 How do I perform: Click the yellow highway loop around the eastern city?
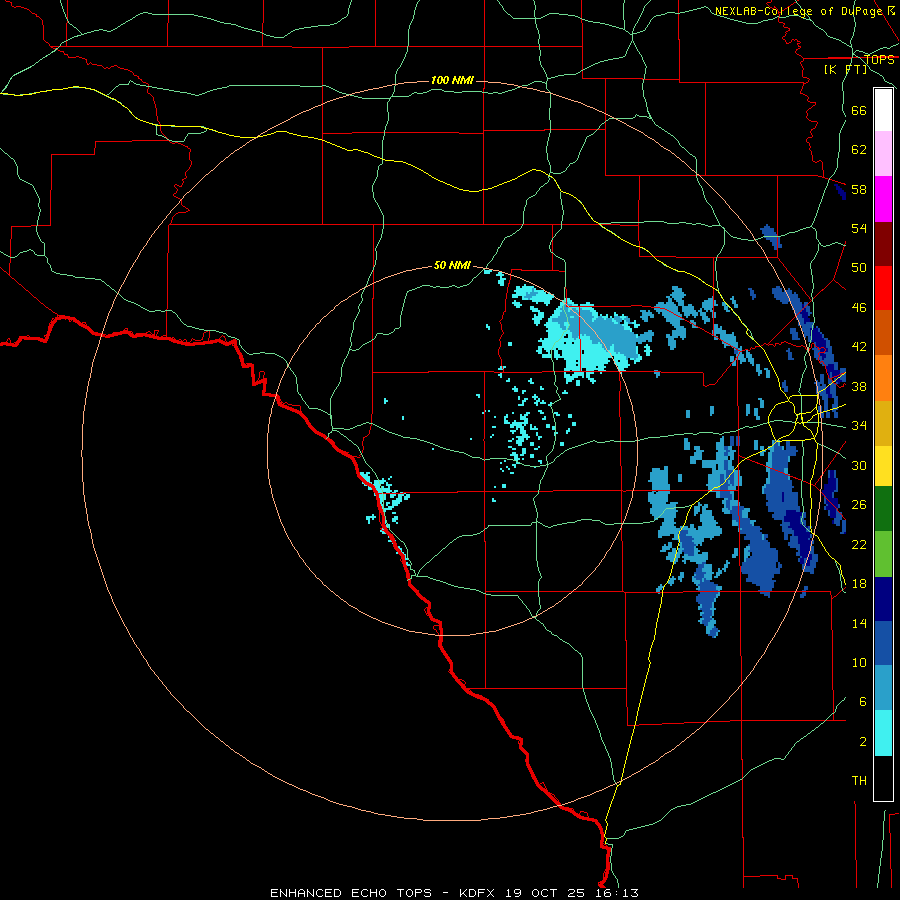pos(795,418)
